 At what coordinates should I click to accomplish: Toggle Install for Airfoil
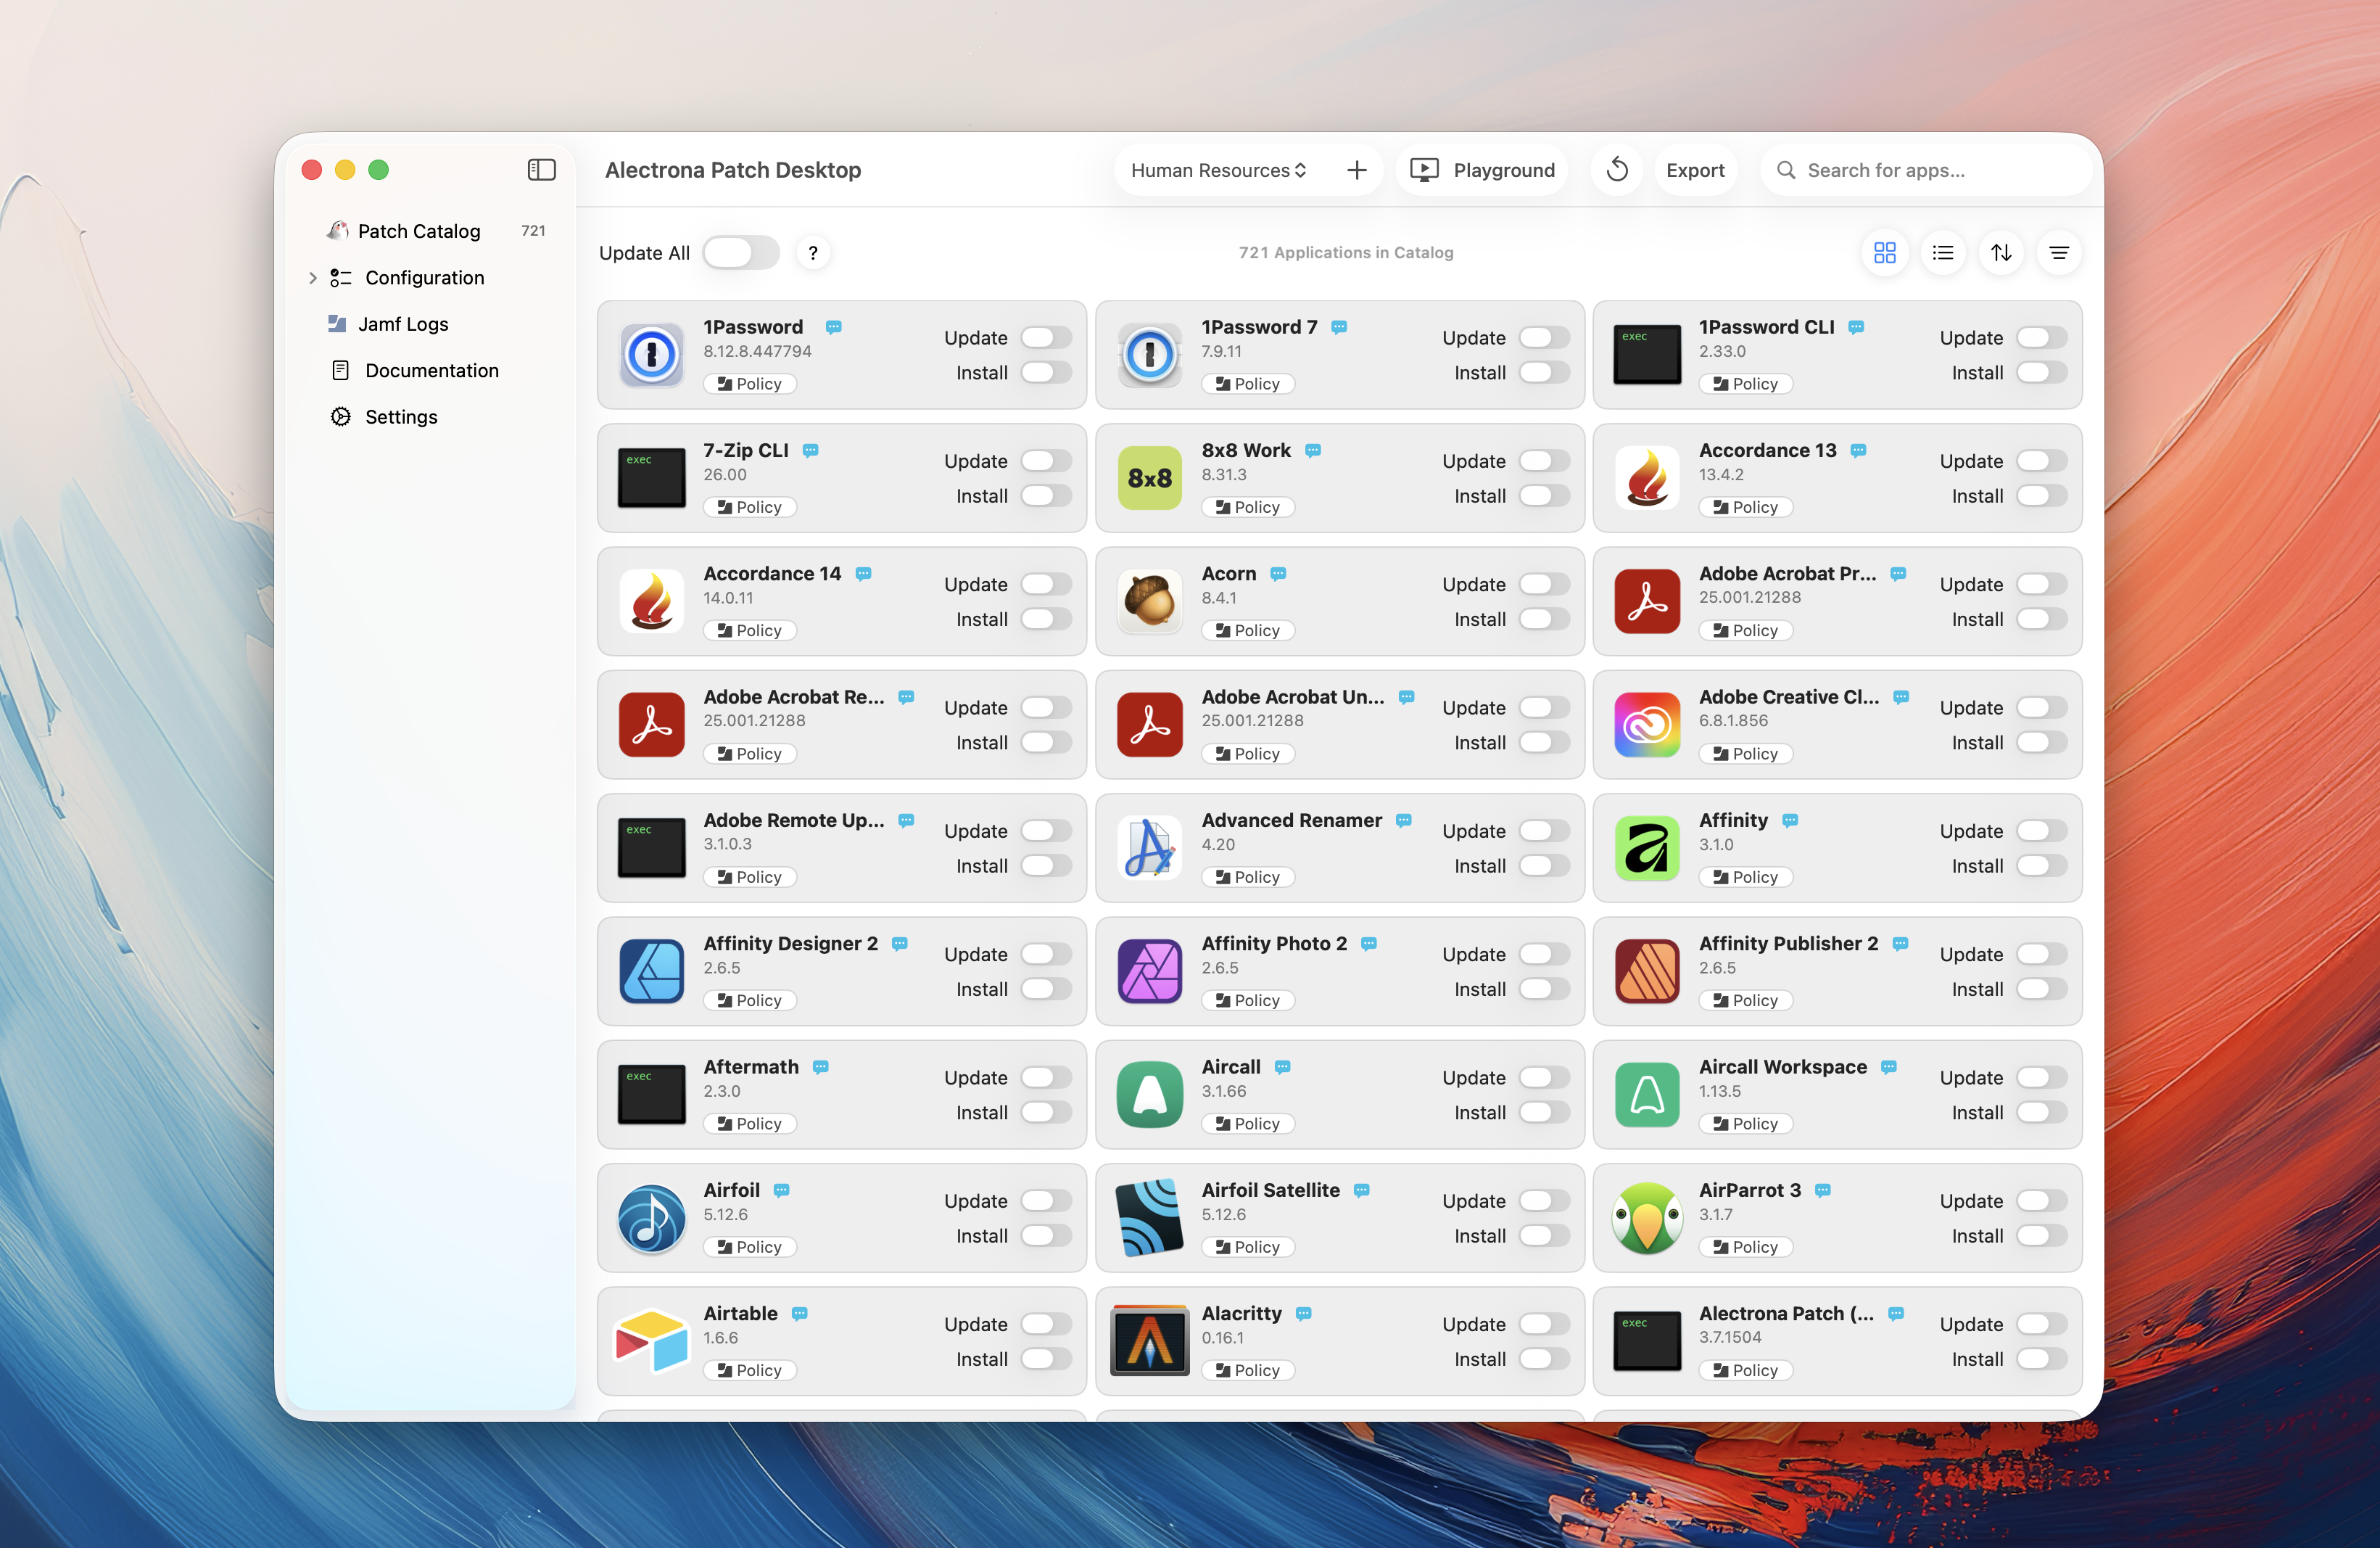1045,1235
